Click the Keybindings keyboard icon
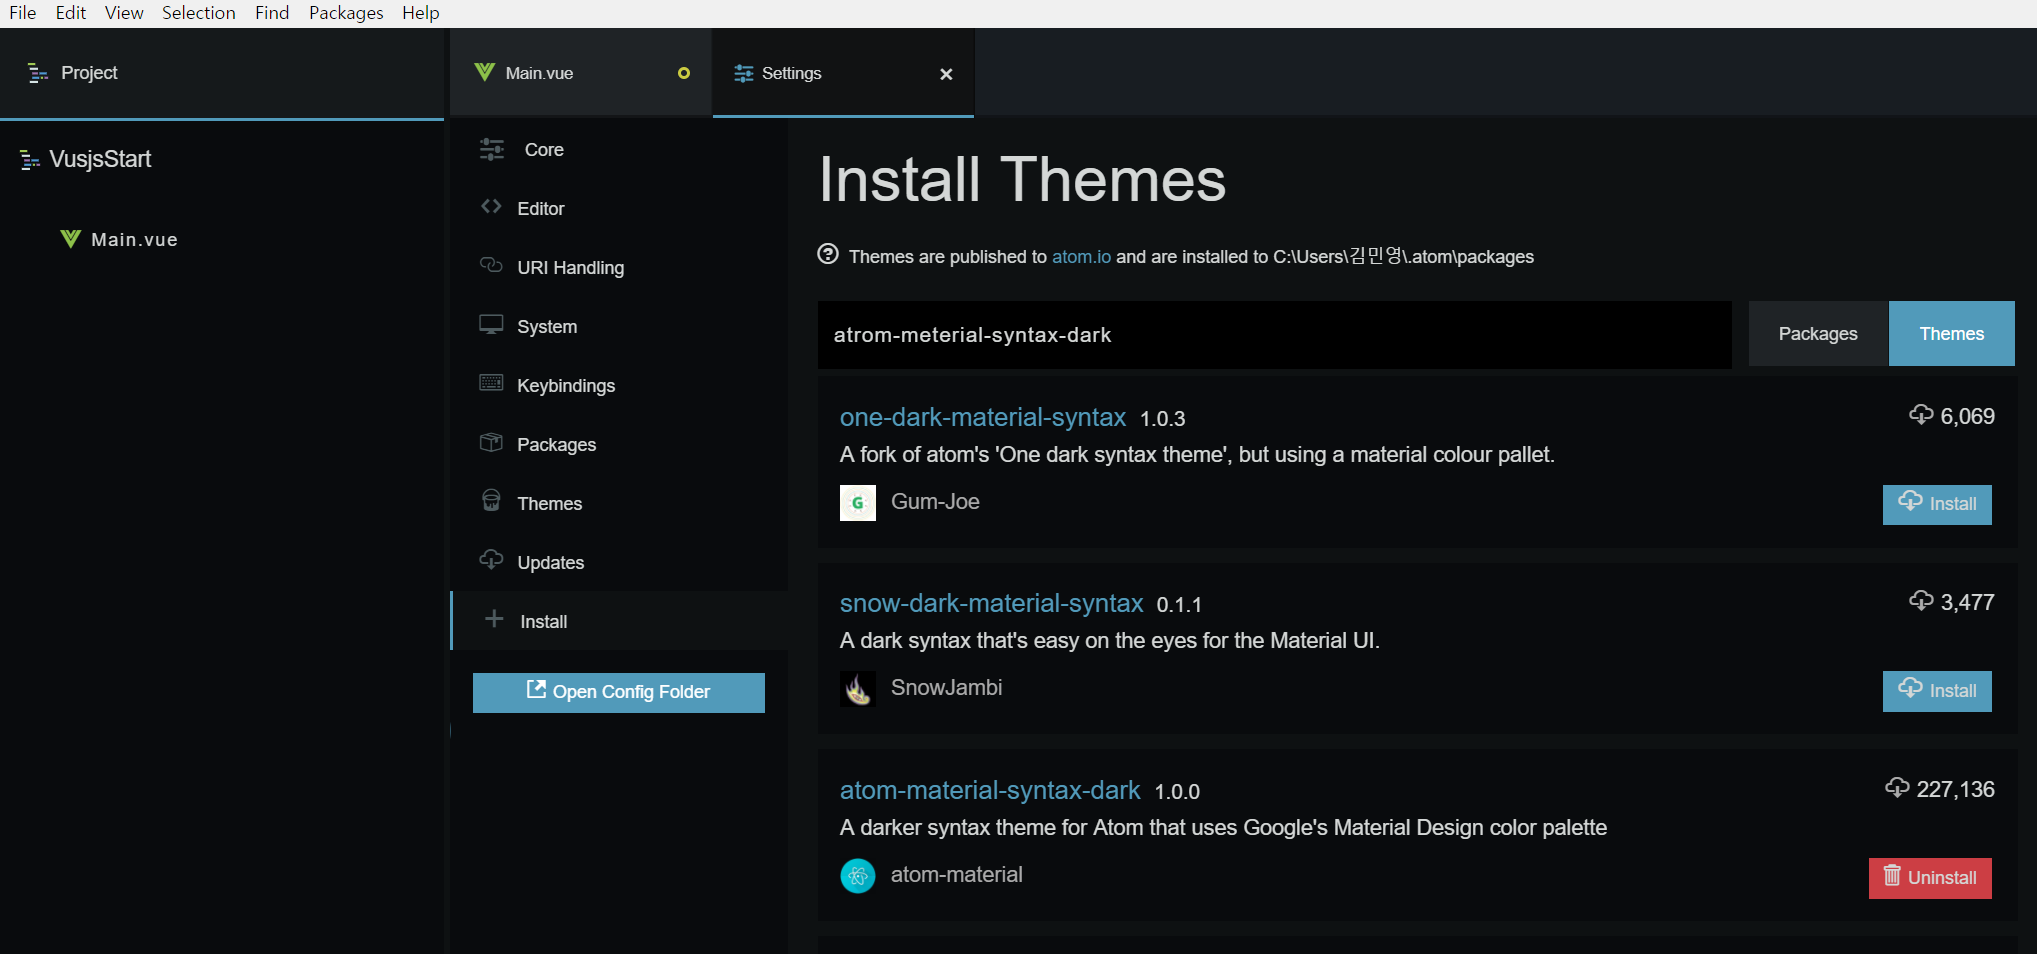The height and width of the screenshot is (954, 2037). coord(491,383)
